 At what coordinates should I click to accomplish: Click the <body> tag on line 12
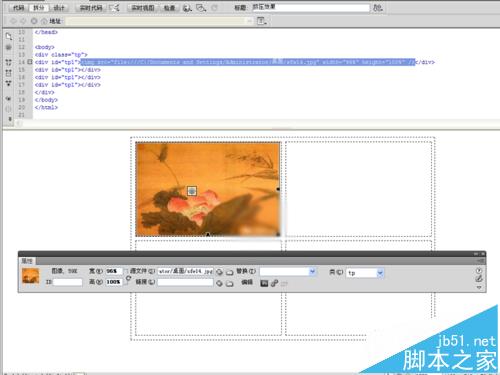[44, 47]
